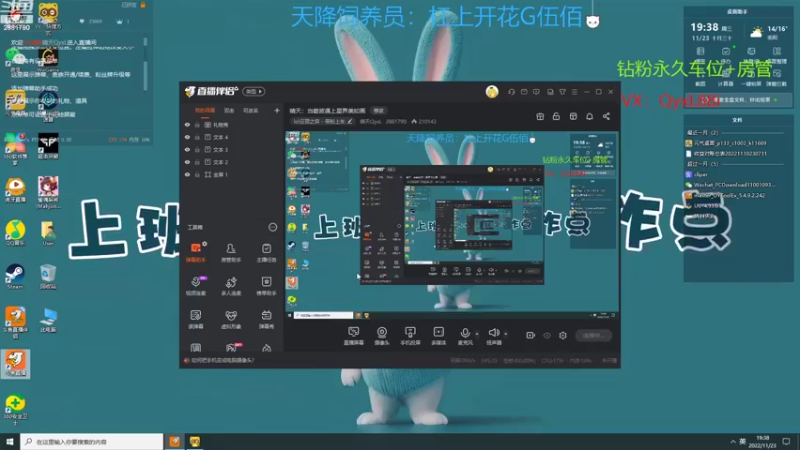Open the hamburger menu in title bar
The image size is (800, 450).
[x=574, y=92]
